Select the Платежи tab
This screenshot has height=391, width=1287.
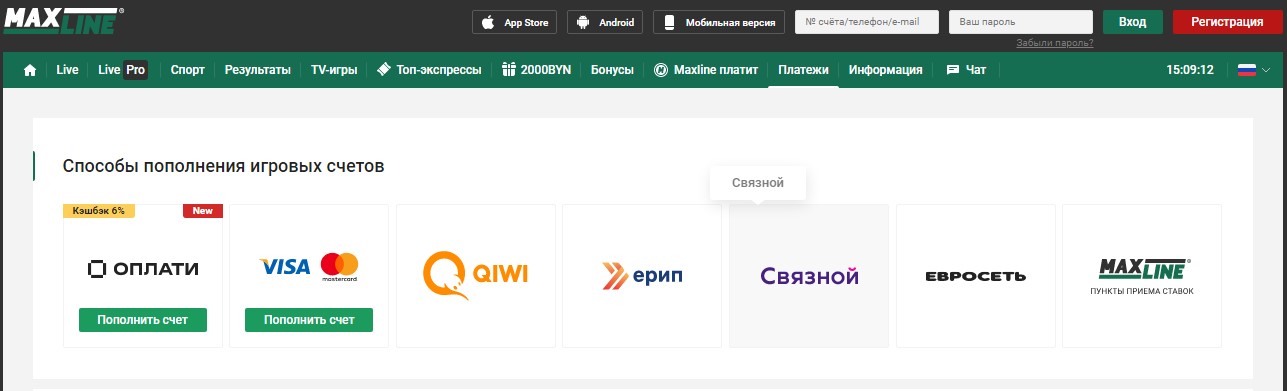tap(803, 70)
